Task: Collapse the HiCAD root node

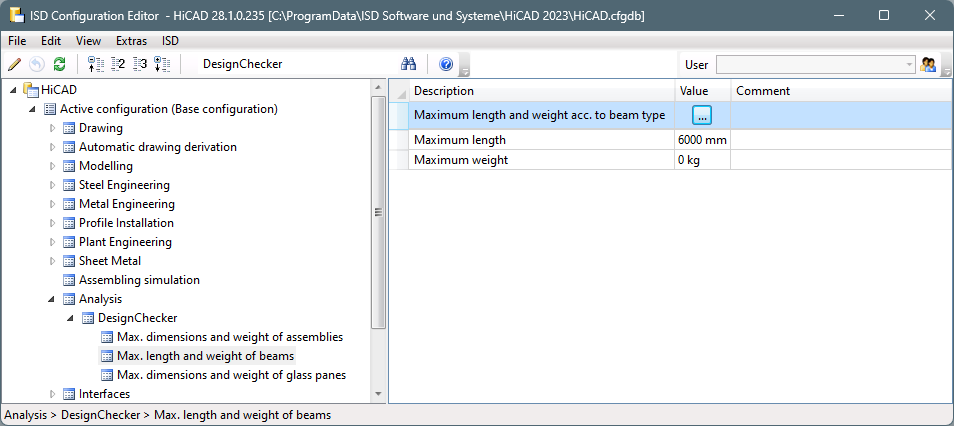Action: 13,90
